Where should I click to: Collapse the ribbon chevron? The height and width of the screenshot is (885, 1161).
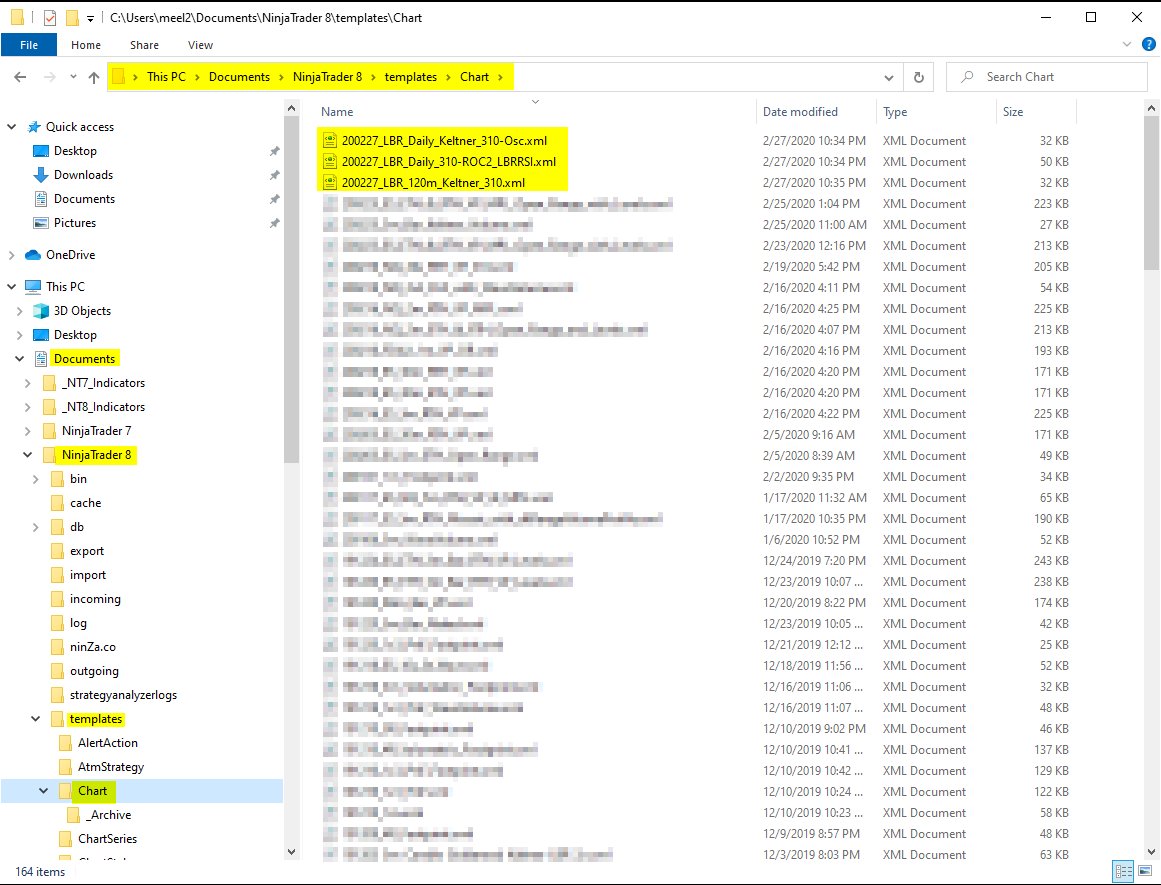point(1127,44)
